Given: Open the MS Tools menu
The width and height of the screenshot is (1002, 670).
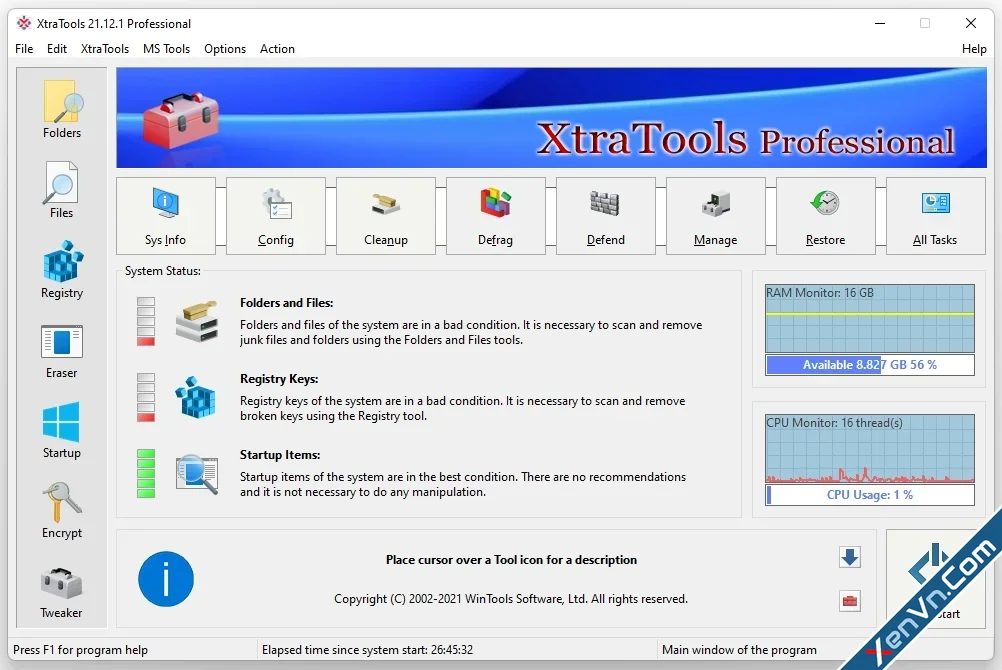Looking at the screenshot, I should 166,49.
